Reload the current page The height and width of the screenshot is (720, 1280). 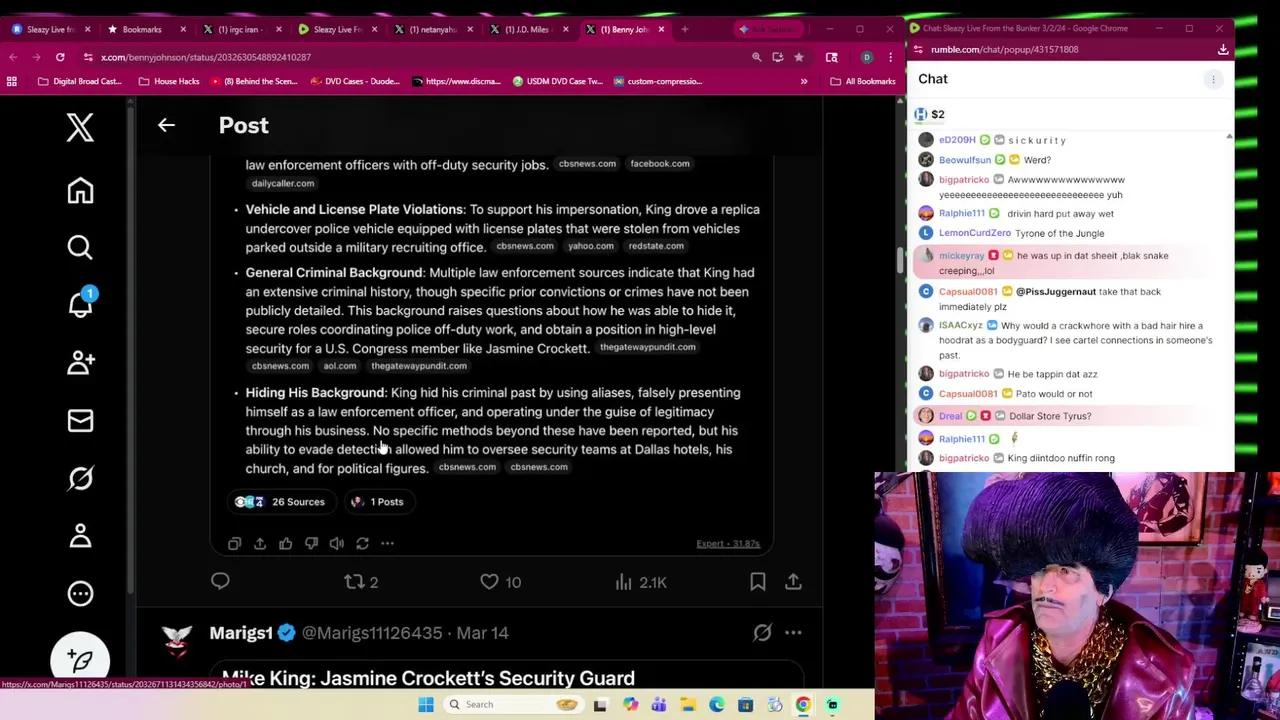60,57
